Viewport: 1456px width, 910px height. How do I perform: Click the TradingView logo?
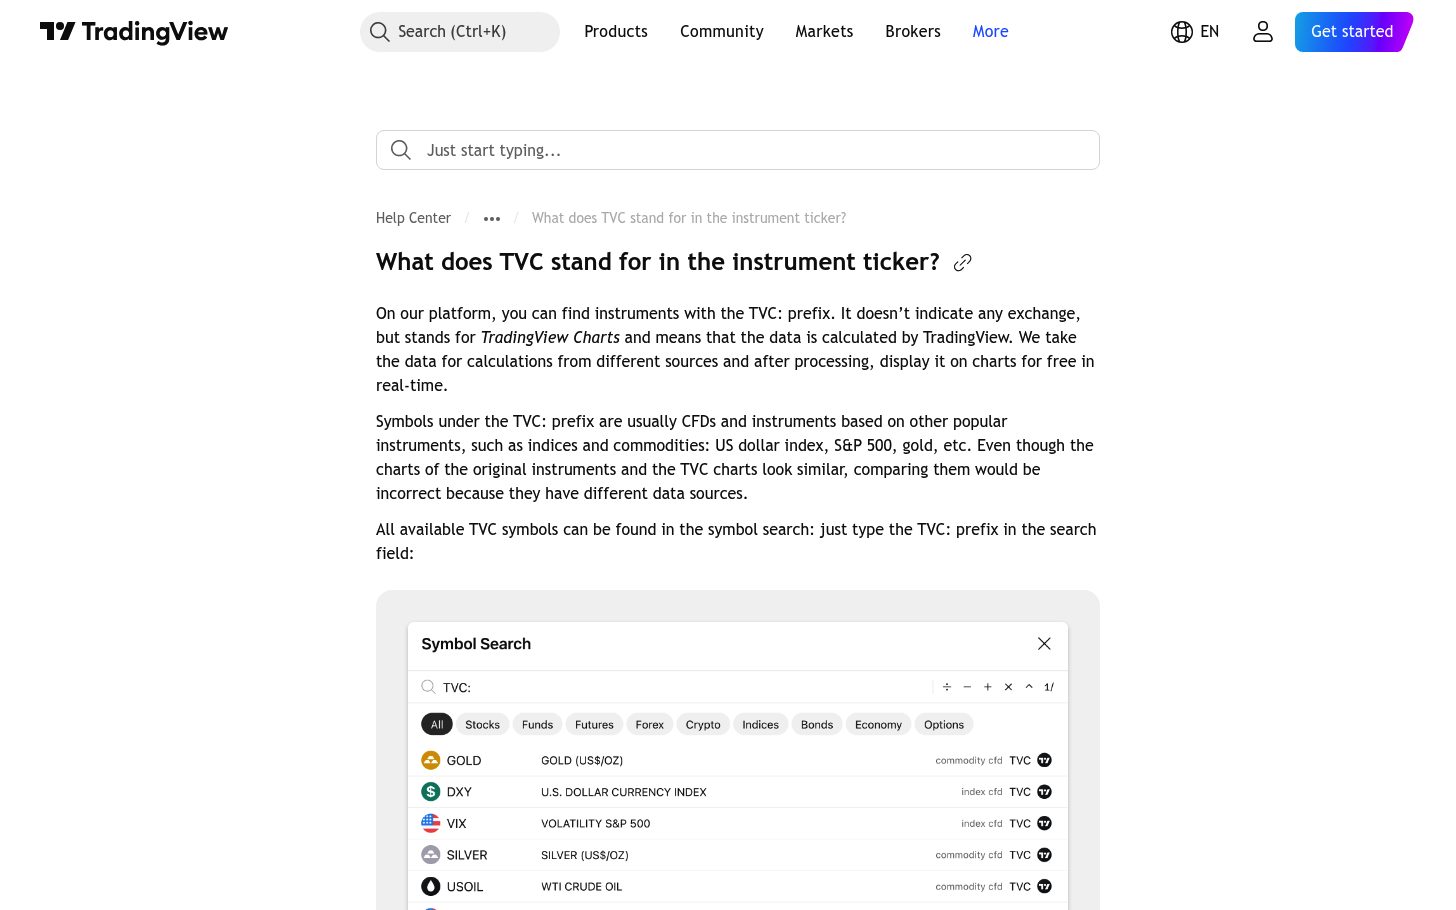tap(134, 32)
